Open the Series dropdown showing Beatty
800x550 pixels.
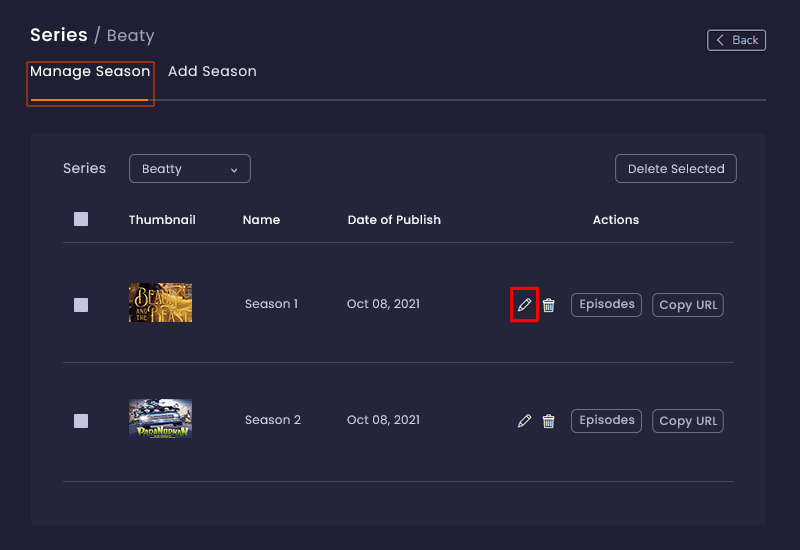(189, 169)
